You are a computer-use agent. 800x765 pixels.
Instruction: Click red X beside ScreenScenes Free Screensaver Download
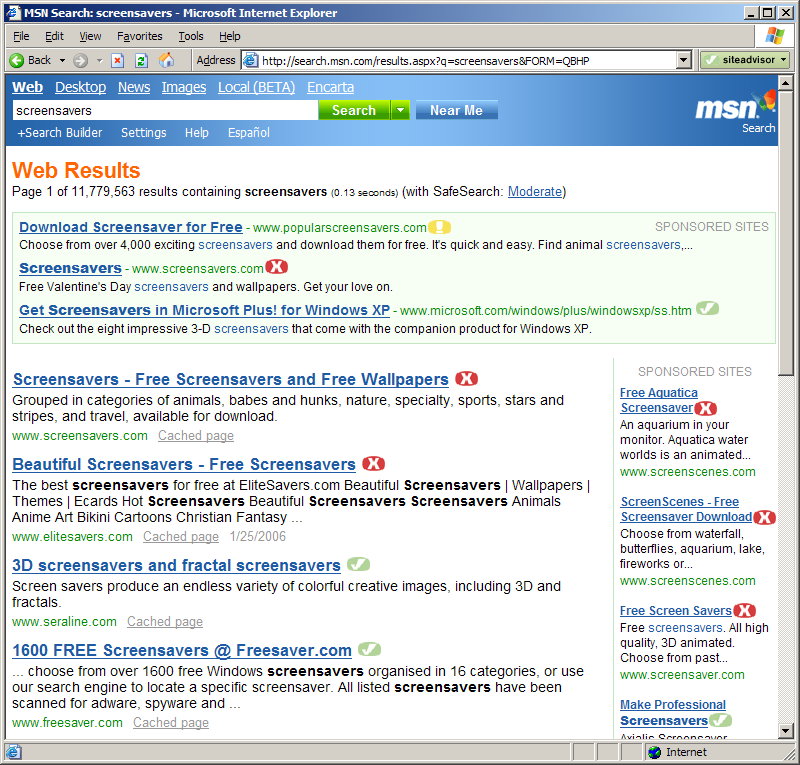coord(764,517)
